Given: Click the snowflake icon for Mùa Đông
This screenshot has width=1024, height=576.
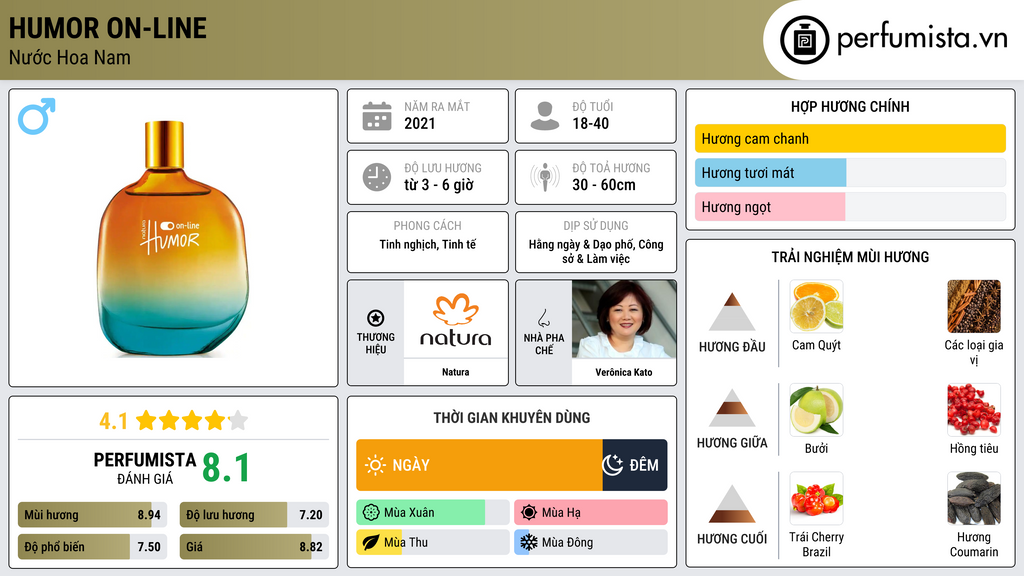Looking at the screenshot, I should point(529,543).
